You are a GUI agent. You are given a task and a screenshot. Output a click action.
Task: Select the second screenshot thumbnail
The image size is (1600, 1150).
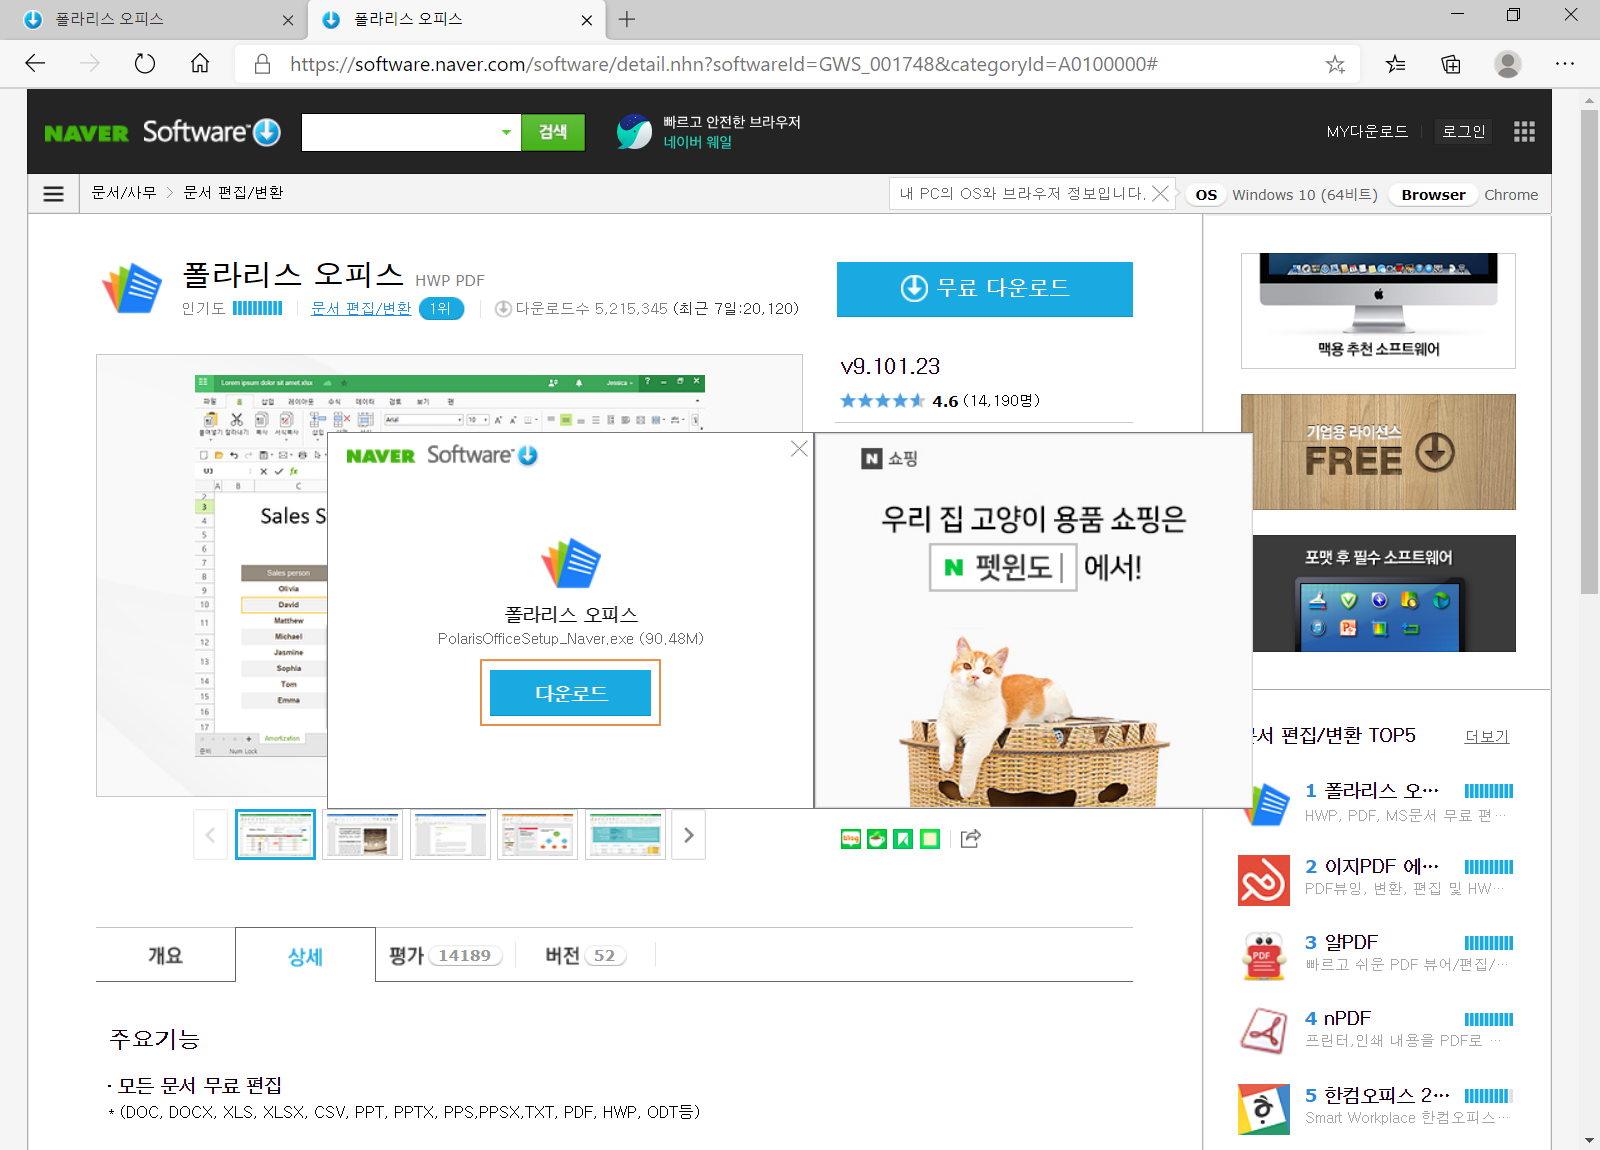(362, 835)
